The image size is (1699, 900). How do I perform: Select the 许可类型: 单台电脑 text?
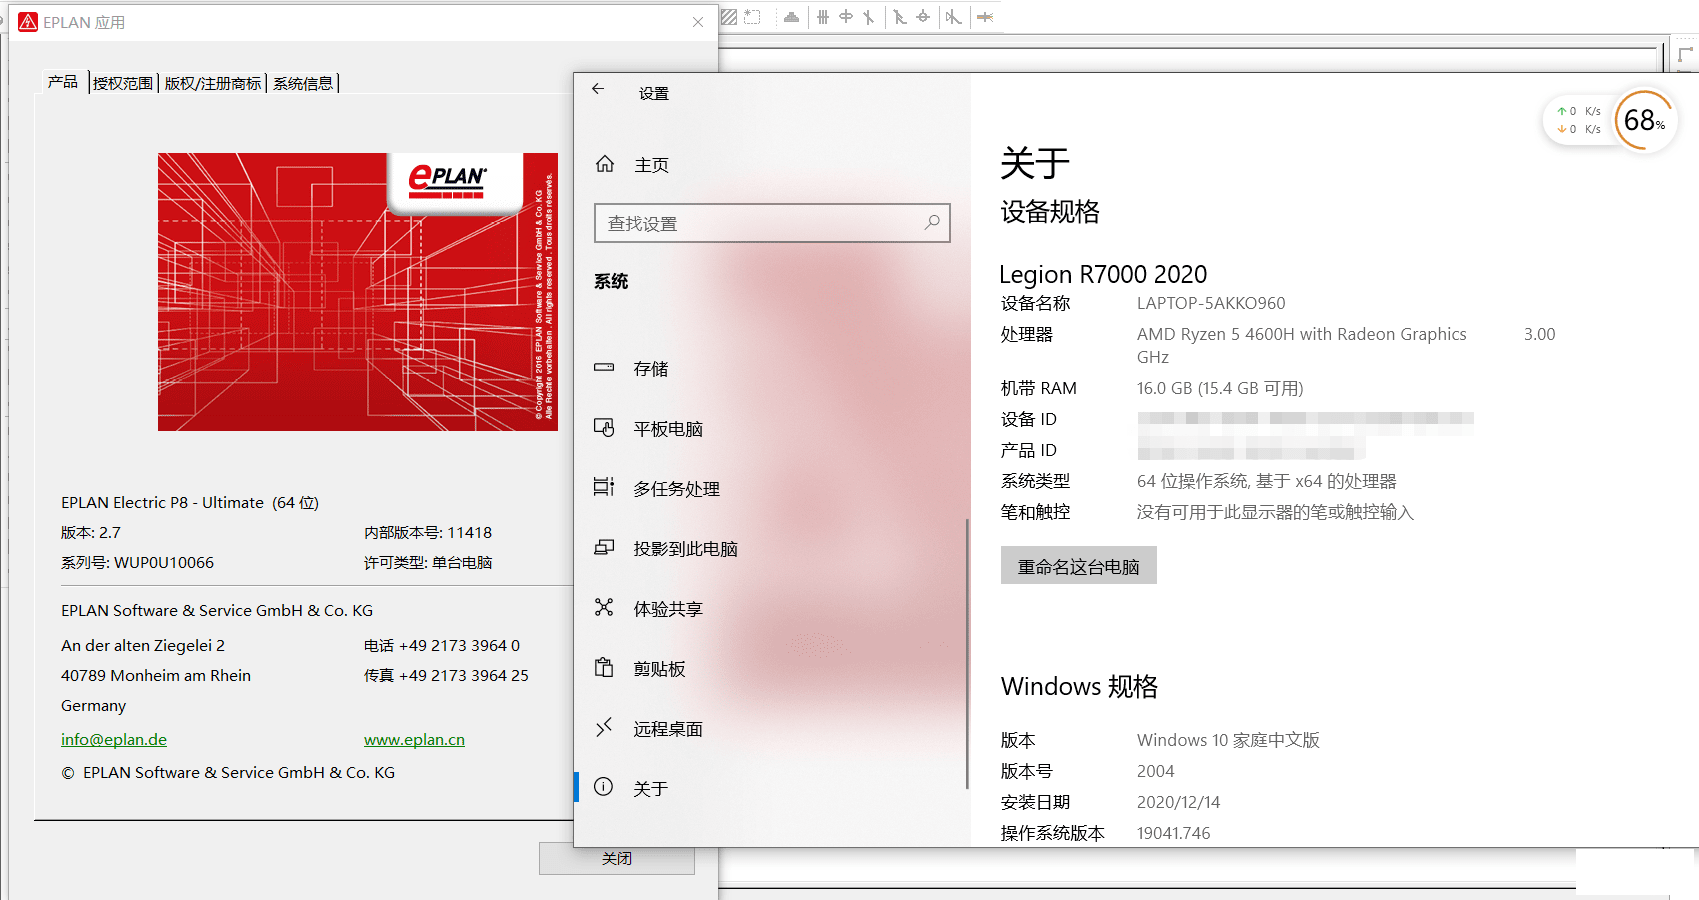428,562
